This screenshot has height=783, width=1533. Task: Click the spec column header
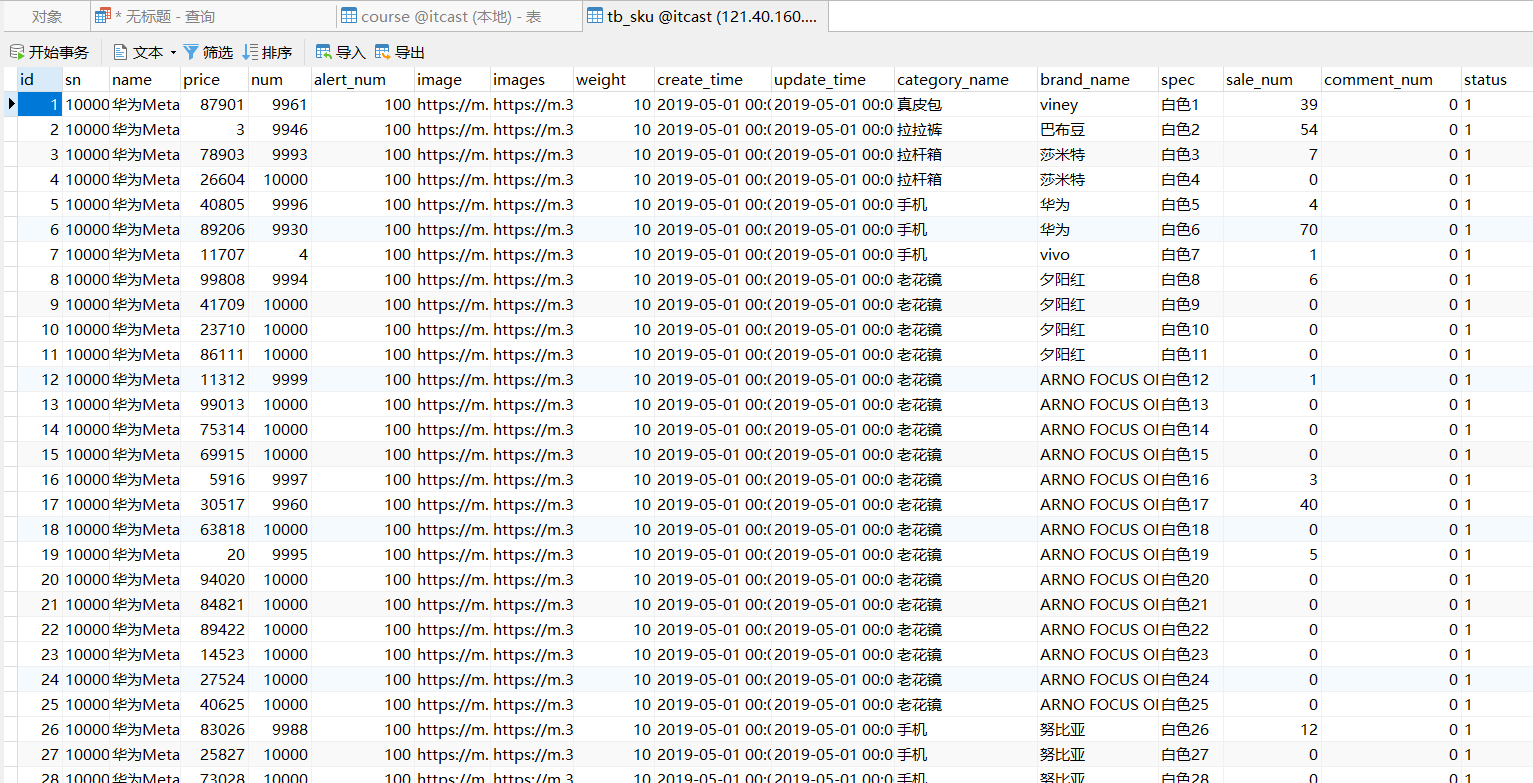click(x=1191, y=80)
